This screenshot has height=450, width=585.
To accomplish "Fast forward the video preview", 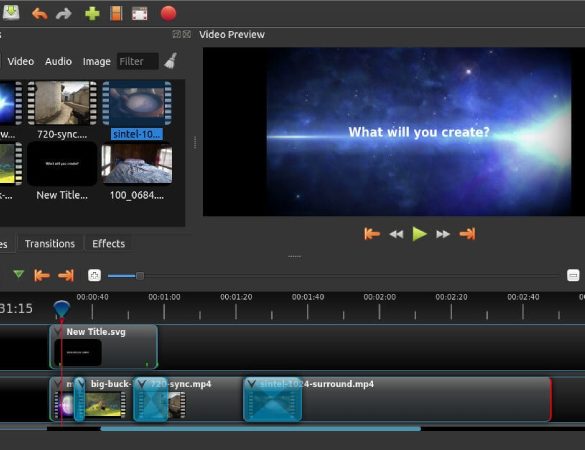I will [443, 234].
